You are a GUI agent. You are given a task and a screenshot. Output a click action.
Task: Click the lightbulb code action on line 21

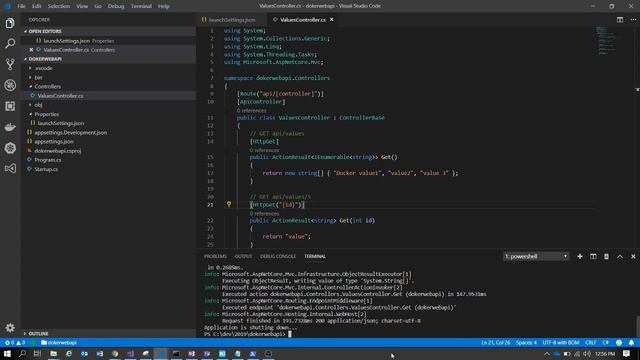coord(229,204)
